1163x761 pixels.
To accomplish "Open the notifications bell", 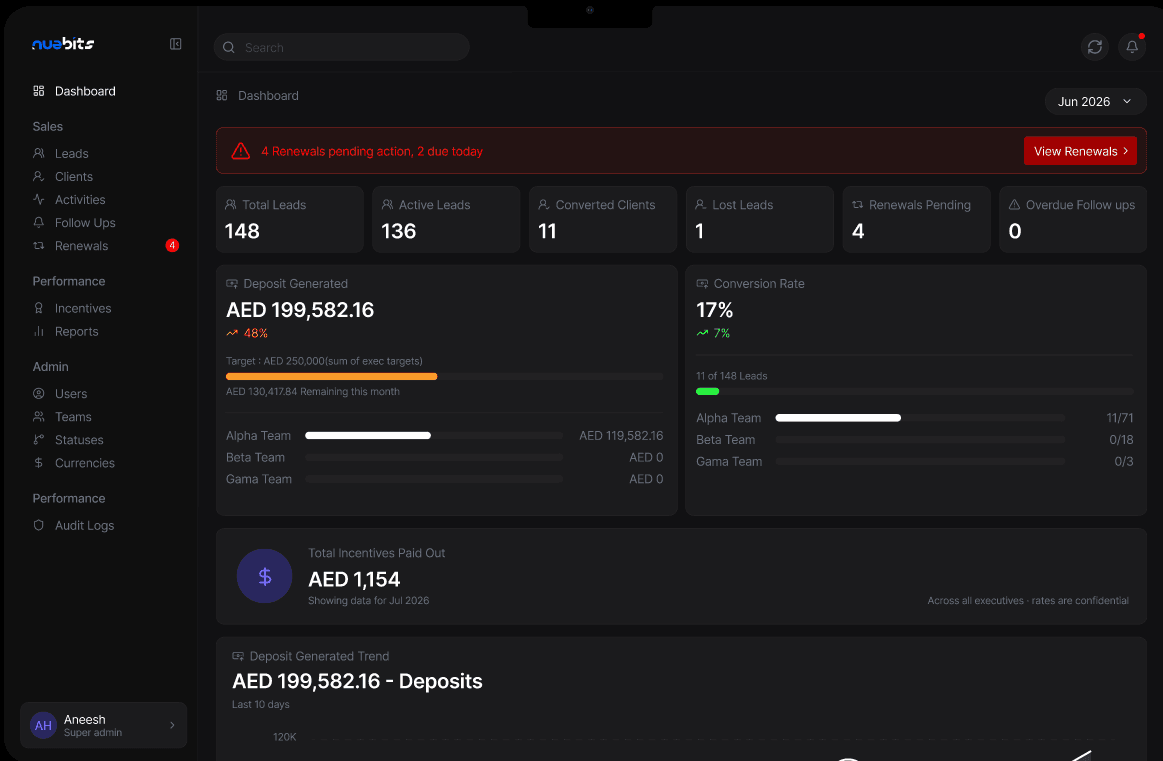I will point(1132,47).
